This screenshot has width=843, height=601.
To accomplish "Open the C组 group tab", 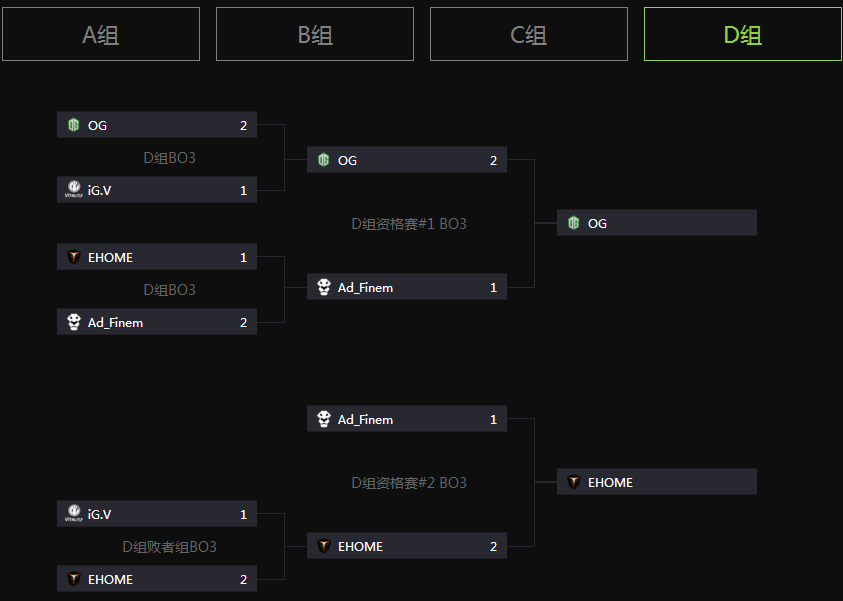I will tap(529, 34).
